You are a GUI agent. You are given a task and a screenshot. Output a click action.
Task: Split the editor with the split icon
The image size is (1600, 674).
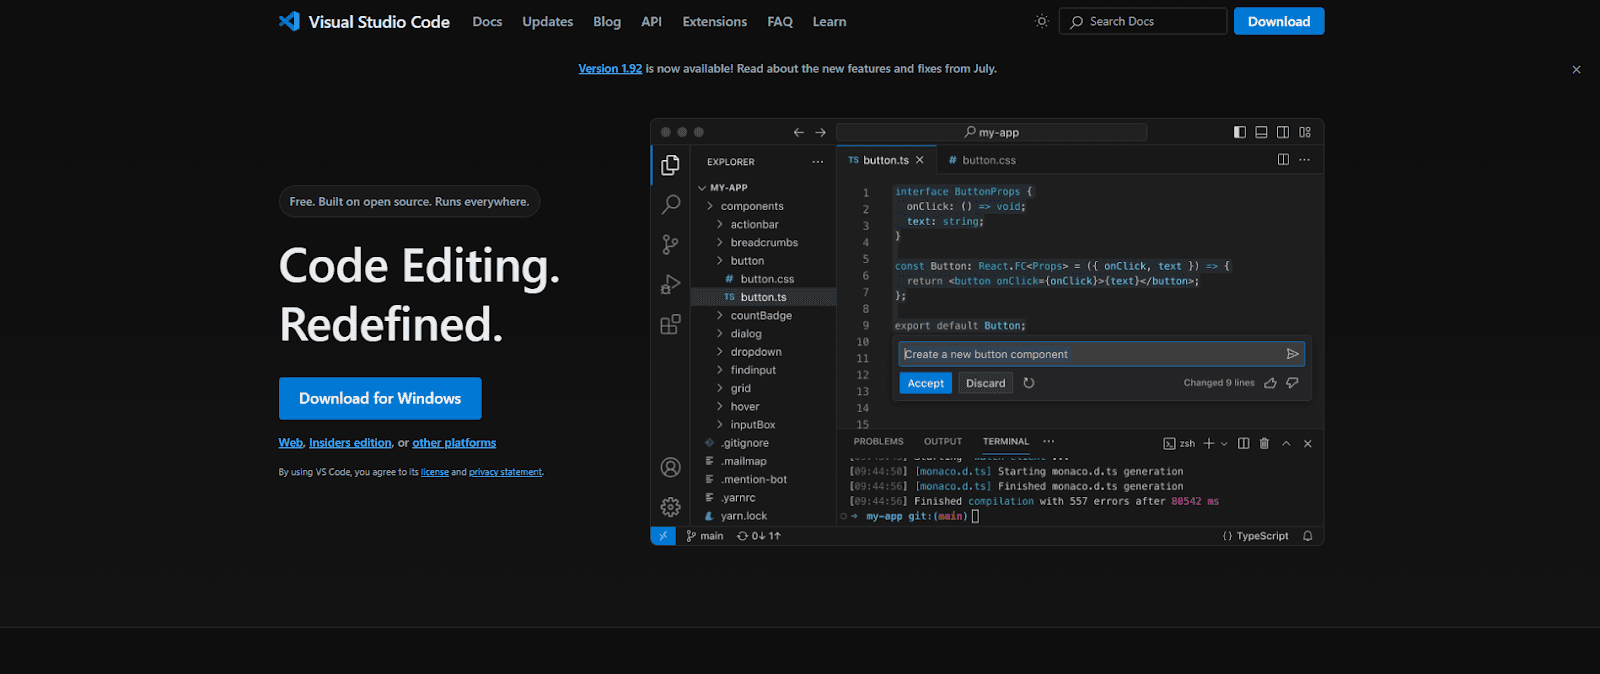click(x=1283, y=160)
